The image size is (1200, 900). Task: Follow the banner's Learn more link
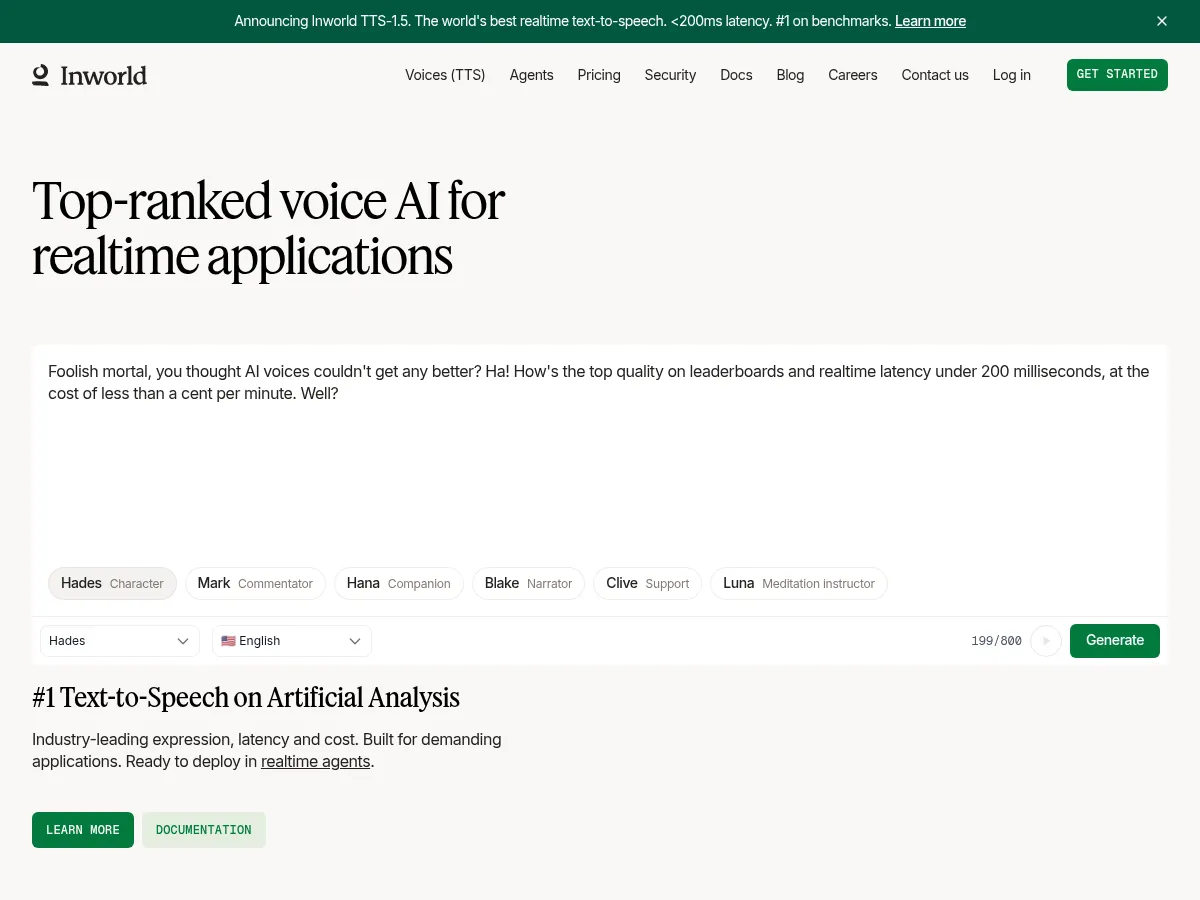[x=930, y=21]
